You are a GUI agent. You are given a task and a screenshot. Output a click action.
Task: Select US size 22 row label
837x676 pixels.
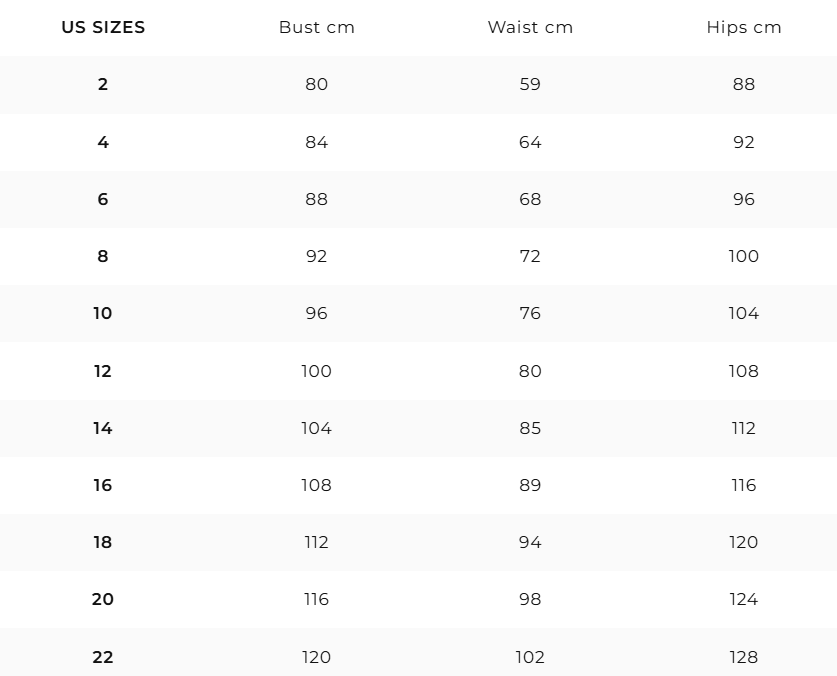tap(103, 657)
